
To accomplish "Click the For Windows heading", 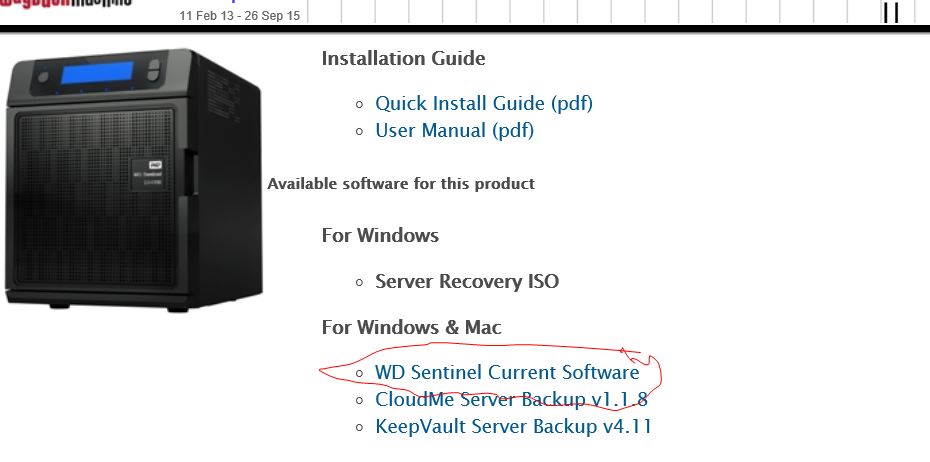I will point(380,235).
